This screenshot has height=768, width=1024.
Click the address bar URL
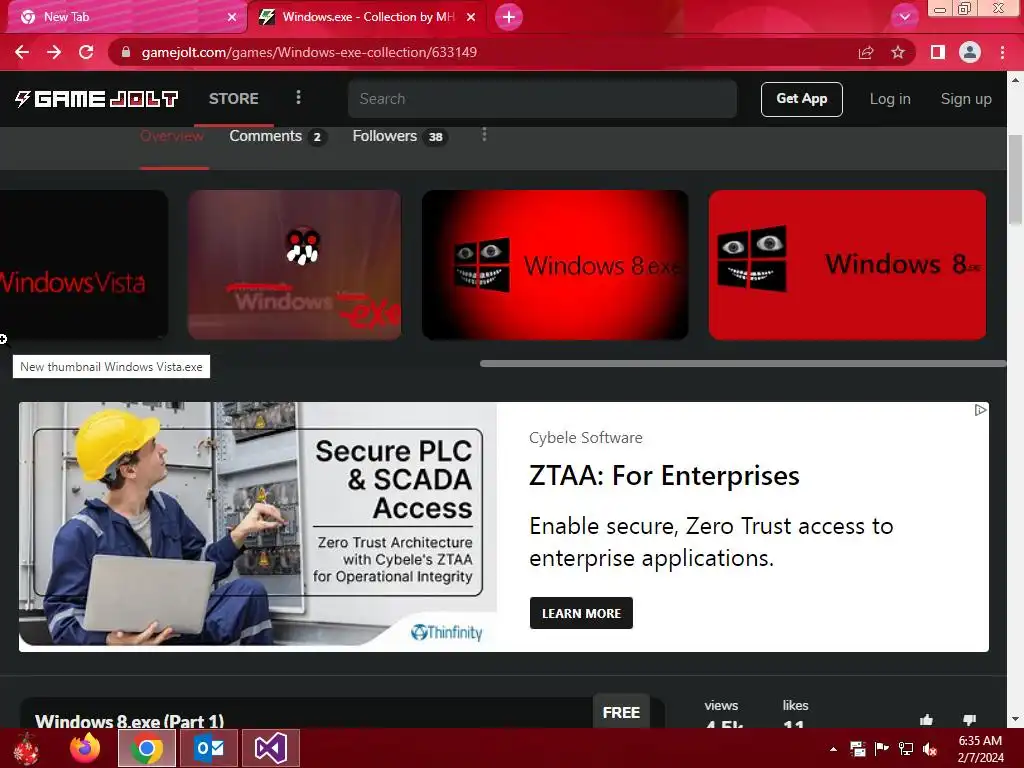309,52
